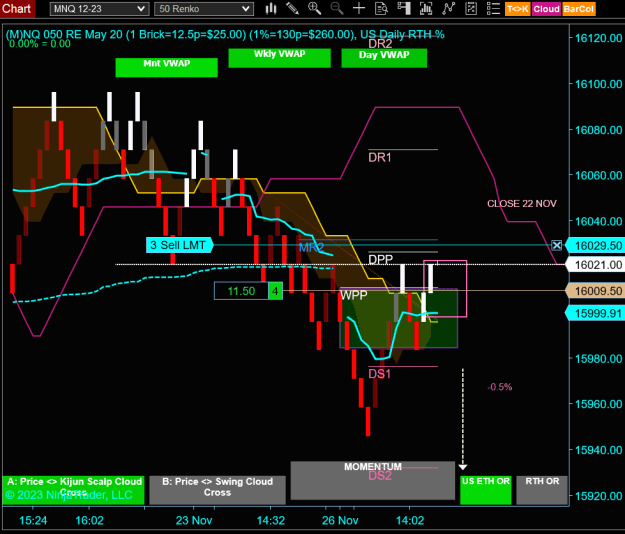Click the DR2 pivot label

[x=380, y=43]
